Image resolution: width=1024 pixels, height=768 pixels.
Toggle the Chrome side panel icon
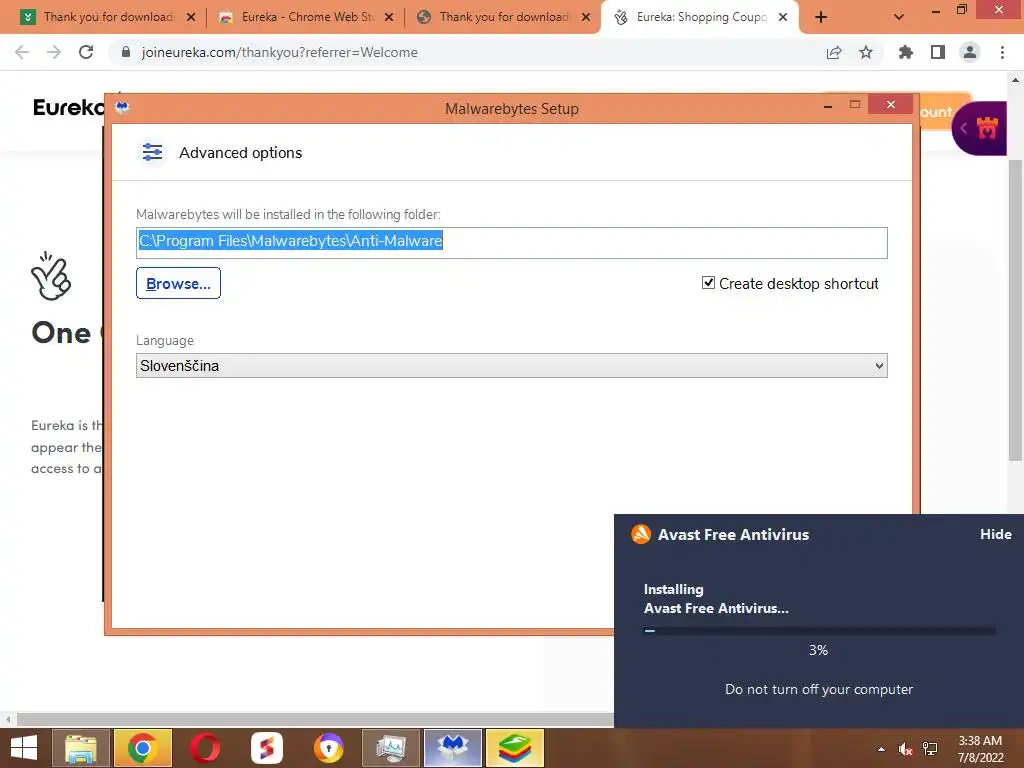point(938,52)
